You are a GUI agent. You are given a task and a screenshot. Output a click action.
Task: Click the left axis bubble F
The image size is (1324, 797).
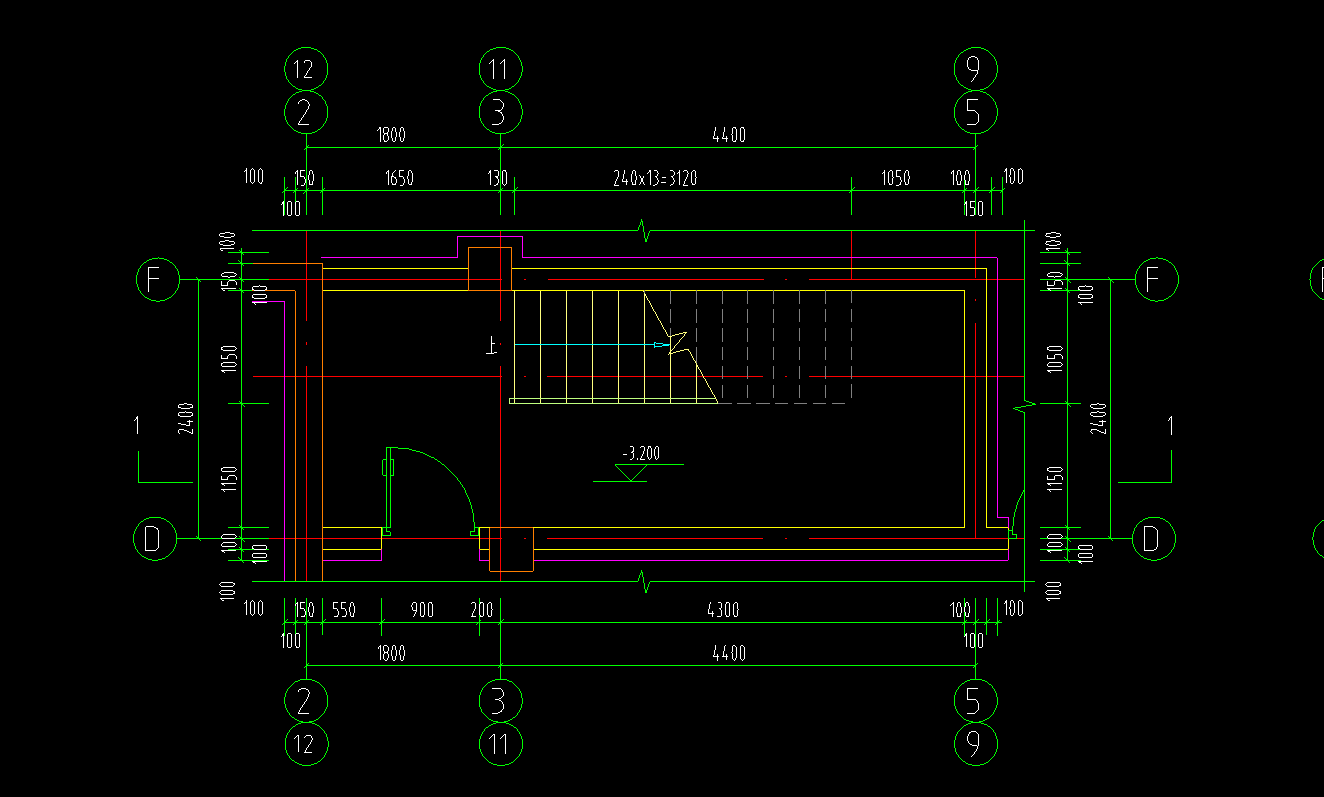[156, 279]
